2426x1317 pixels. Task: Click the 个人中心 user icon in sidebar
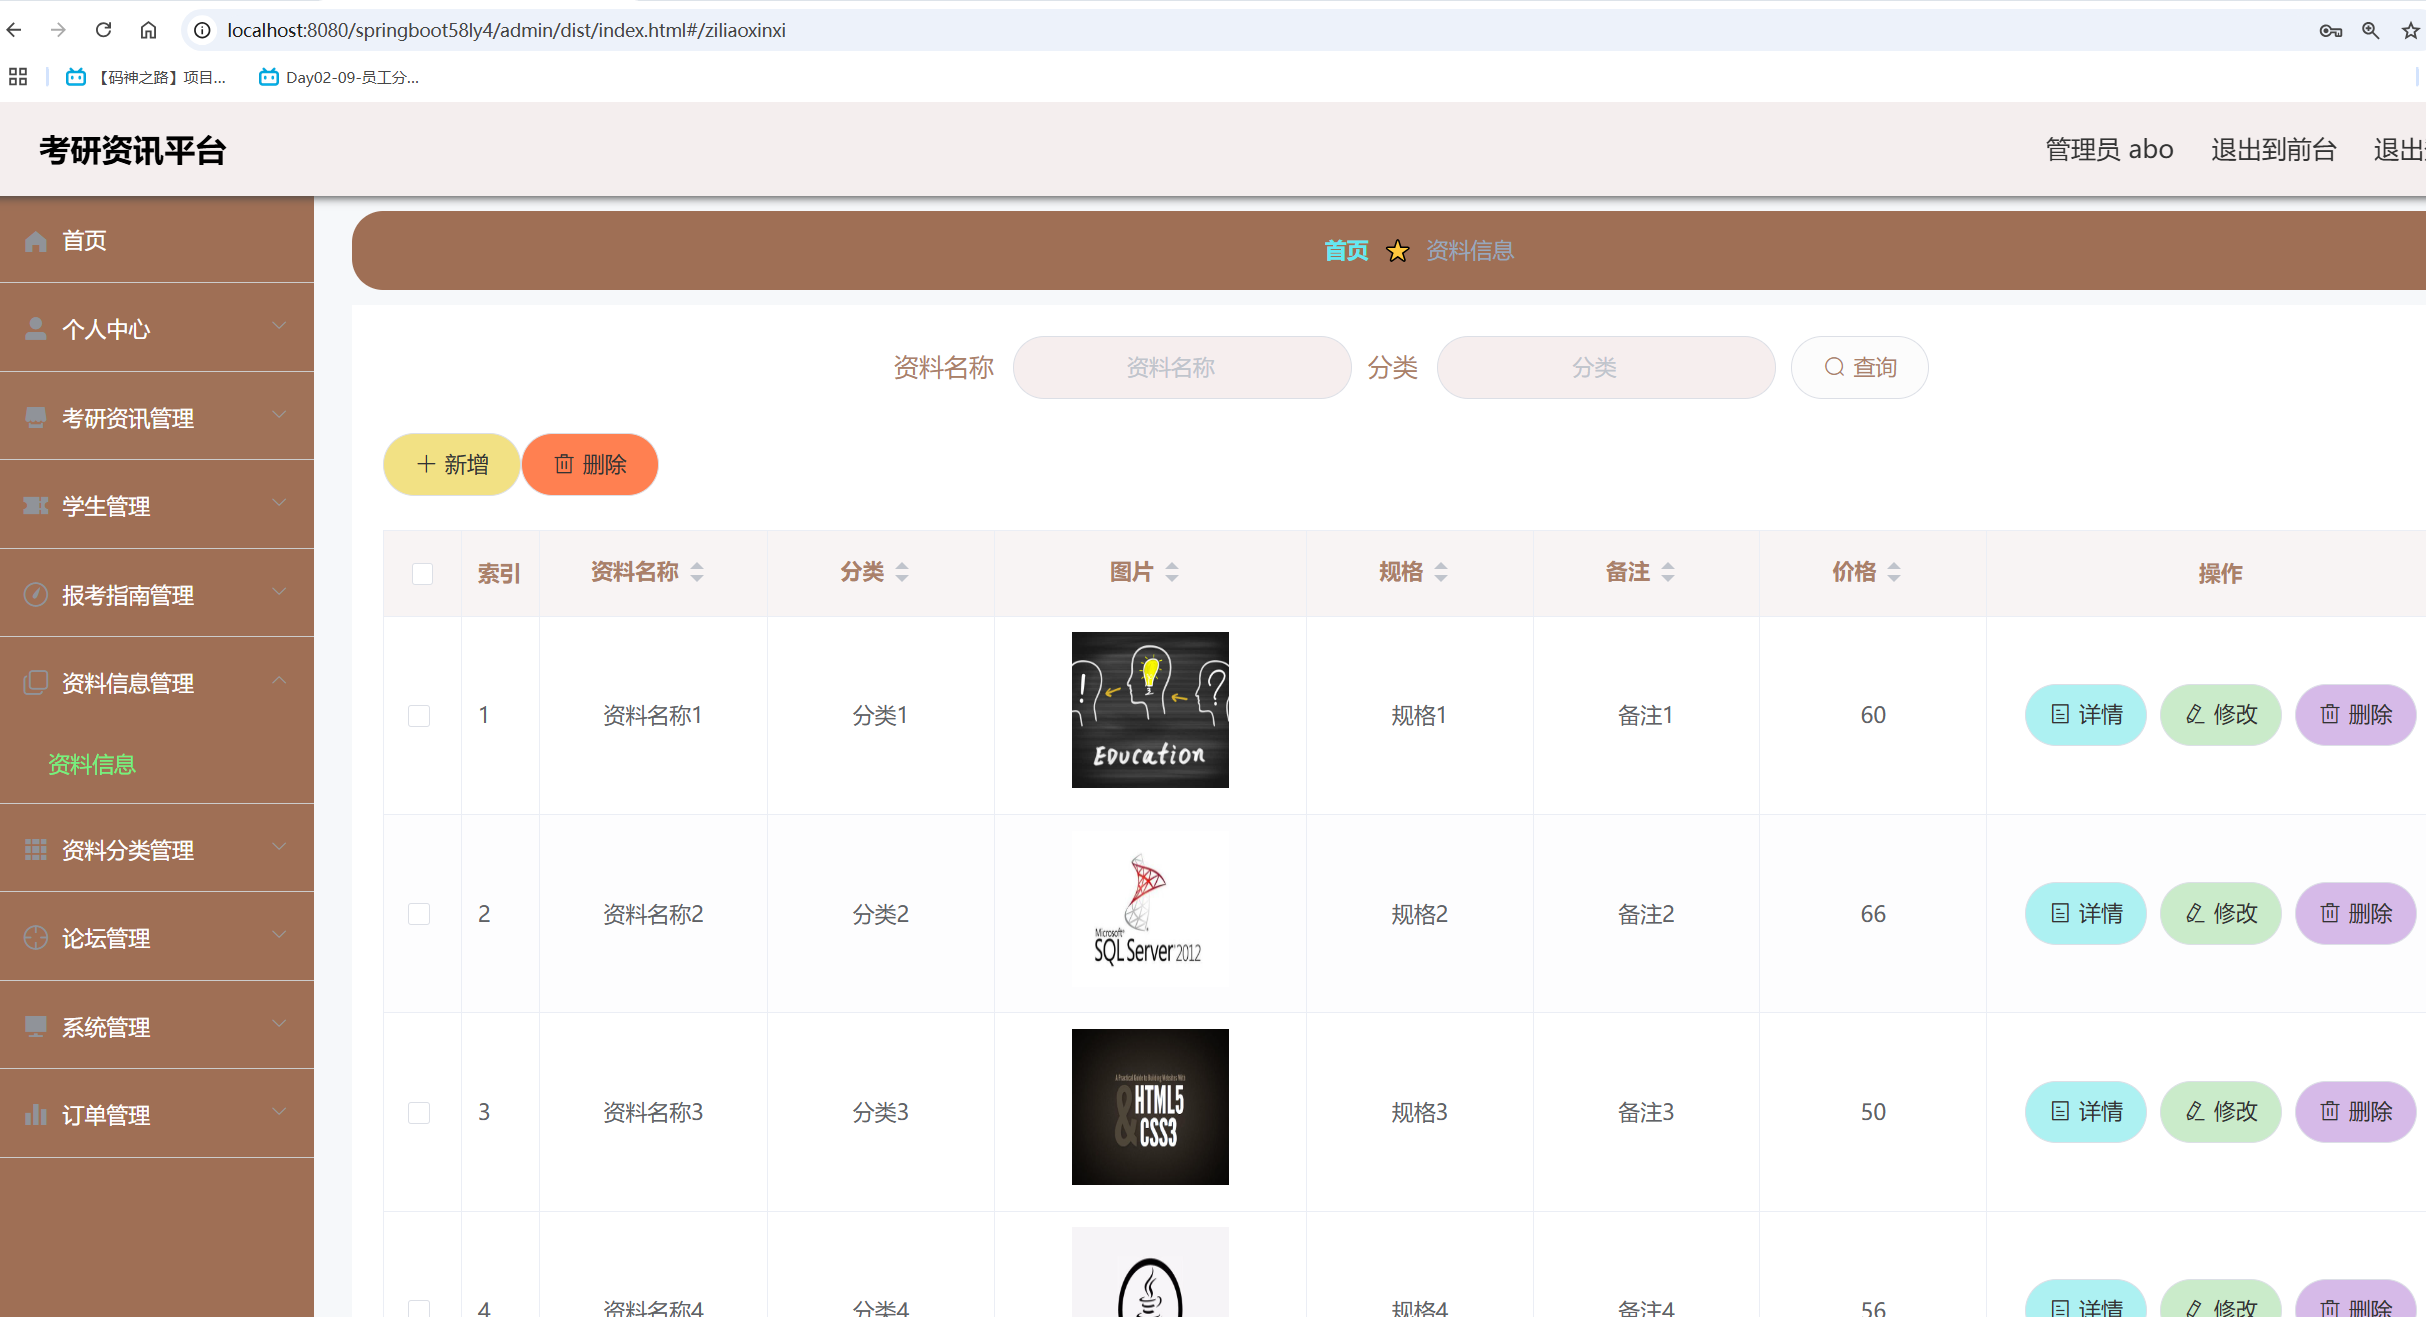(36, 328)
